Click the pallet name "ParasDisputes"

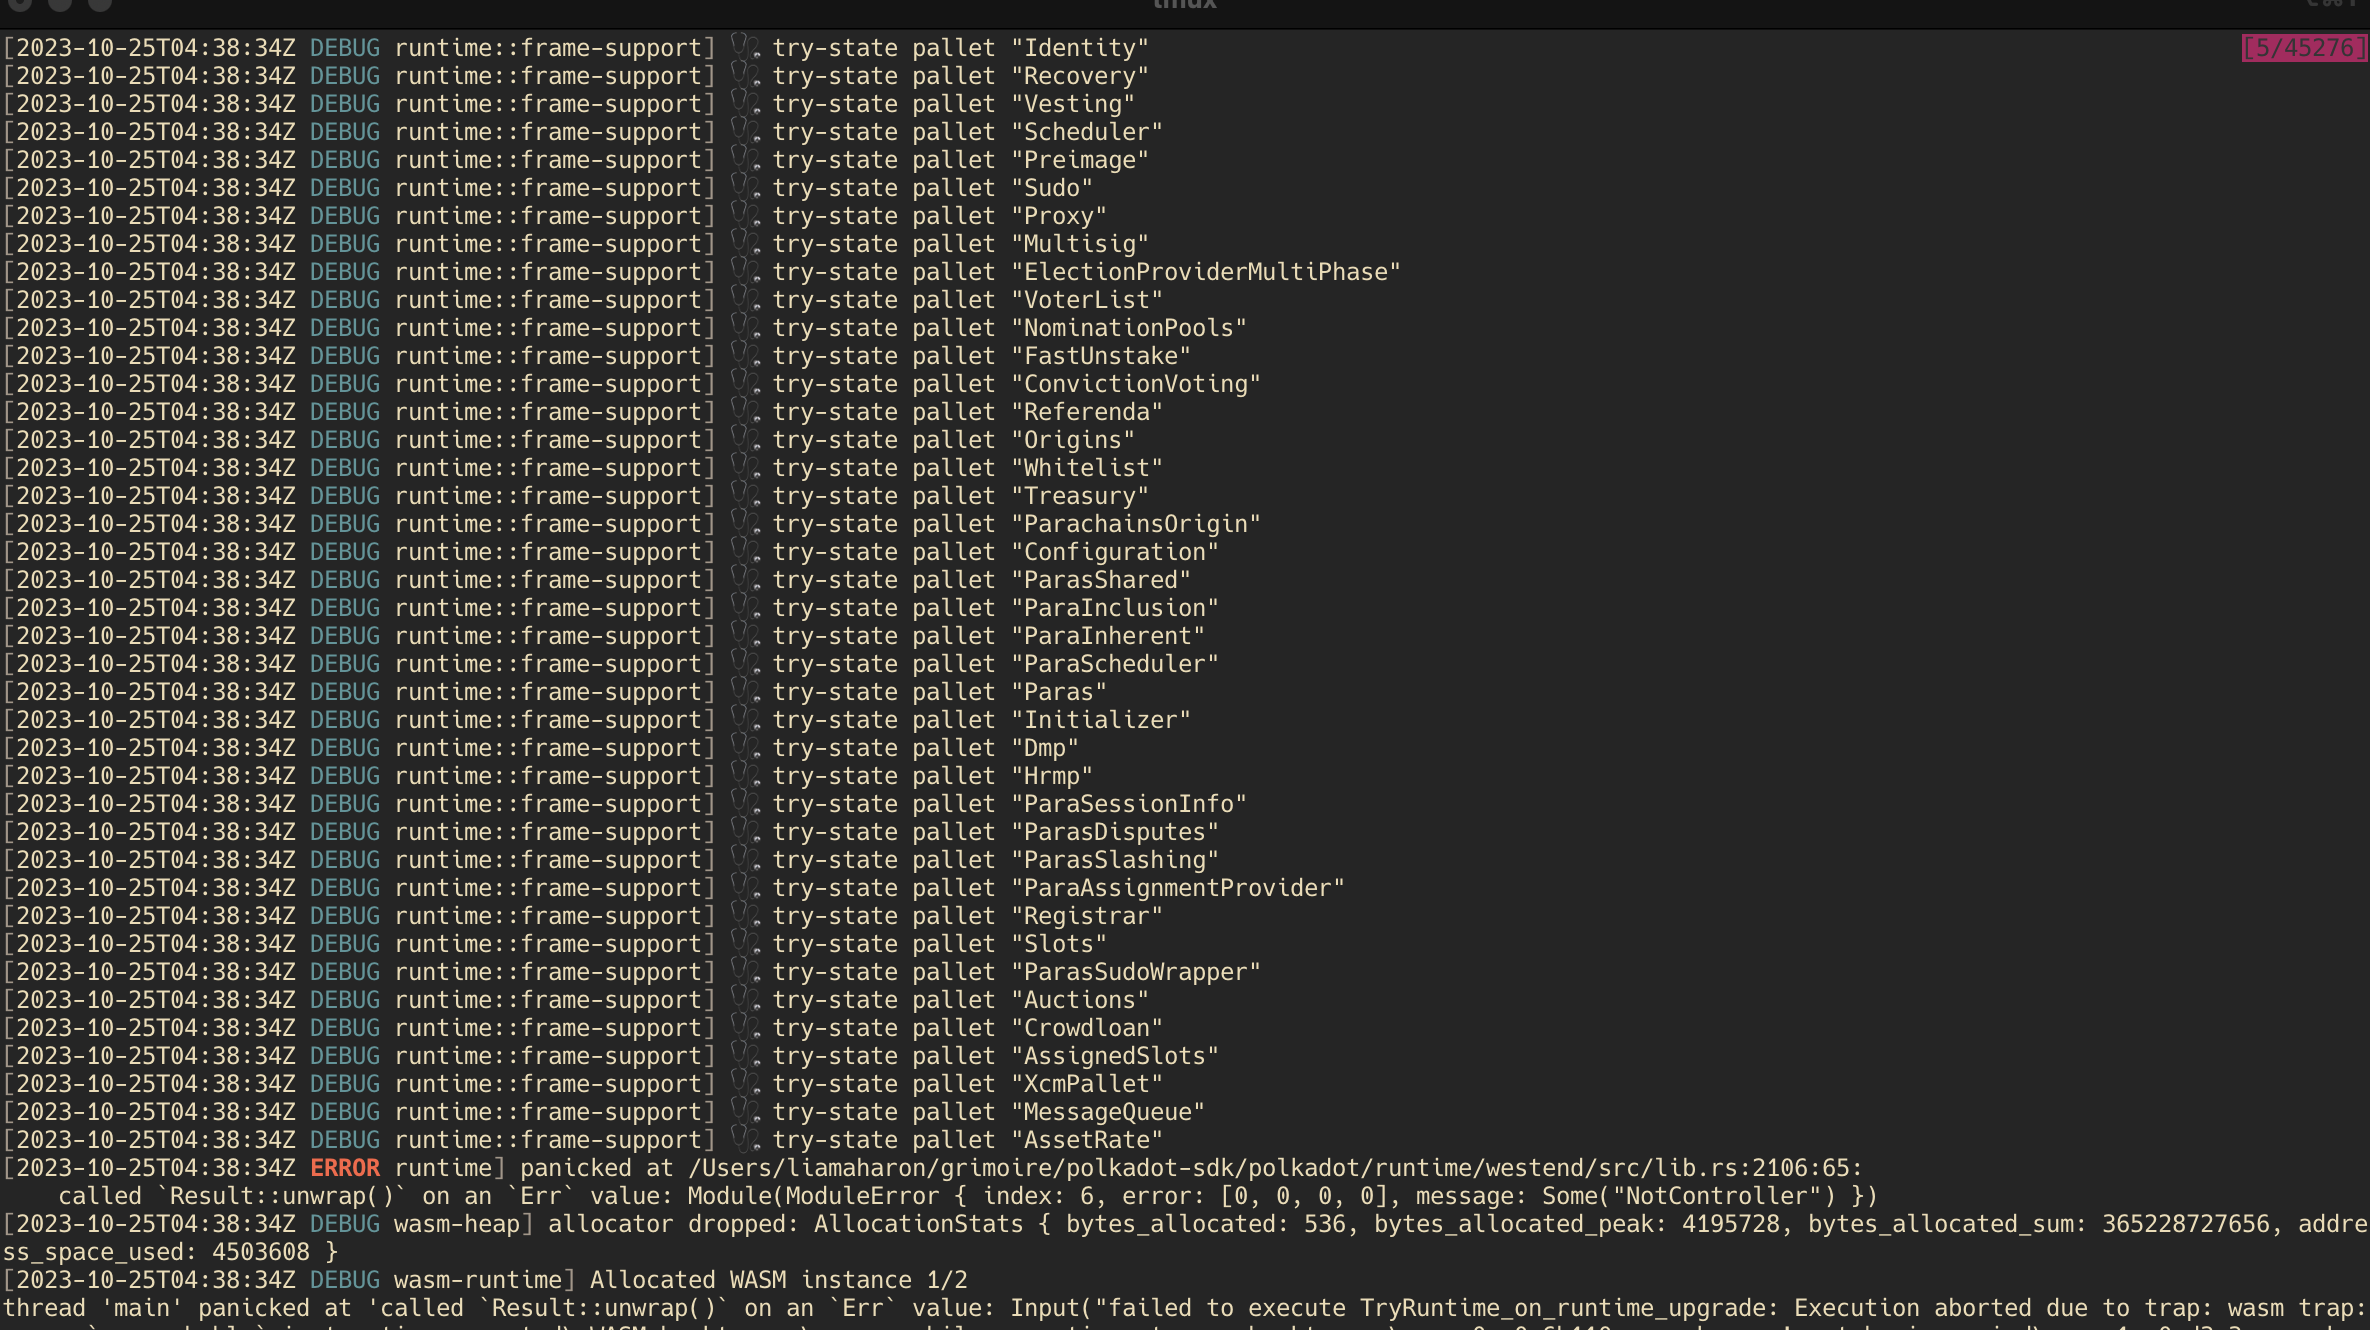pyautogui.click(x=1115, y=832)
